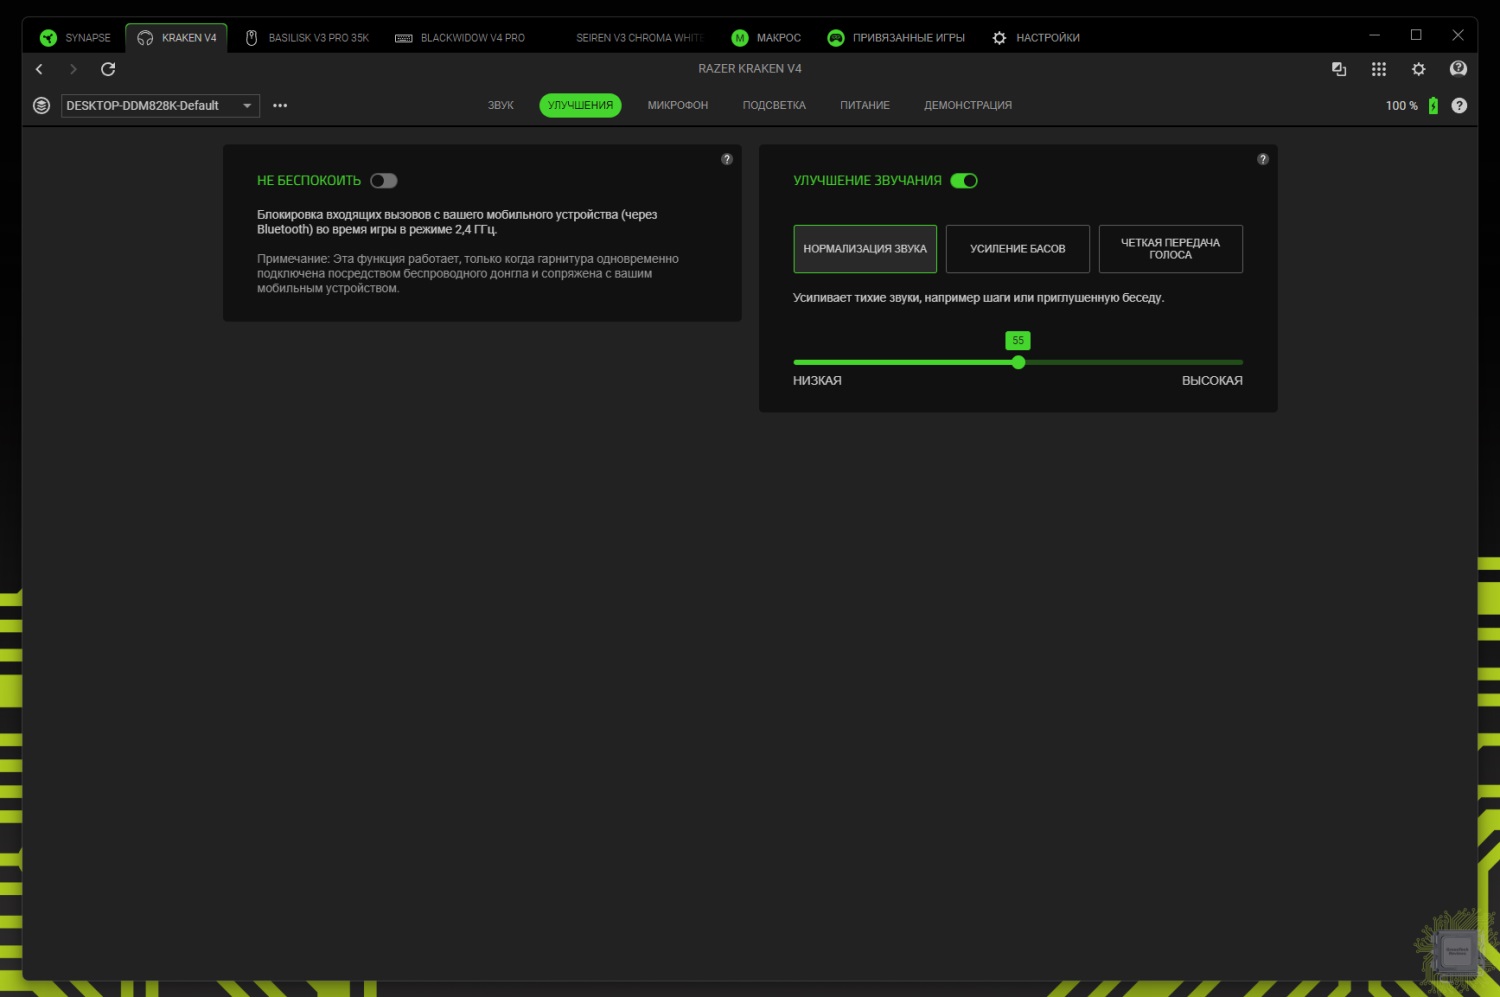Go back using the left arrow
Screen dimensions: 1500x997
click(x=39, y=69)
